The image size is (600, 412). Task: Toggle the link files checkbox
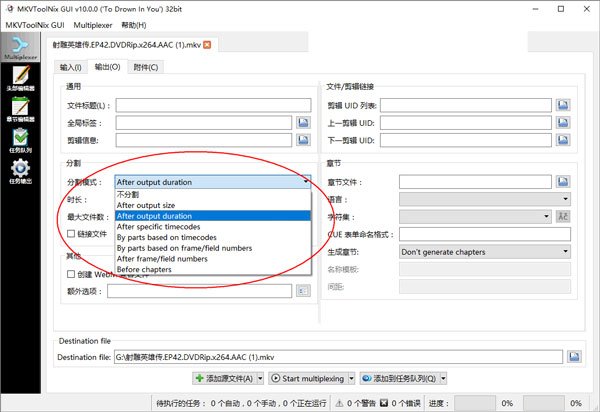point(71,234)
